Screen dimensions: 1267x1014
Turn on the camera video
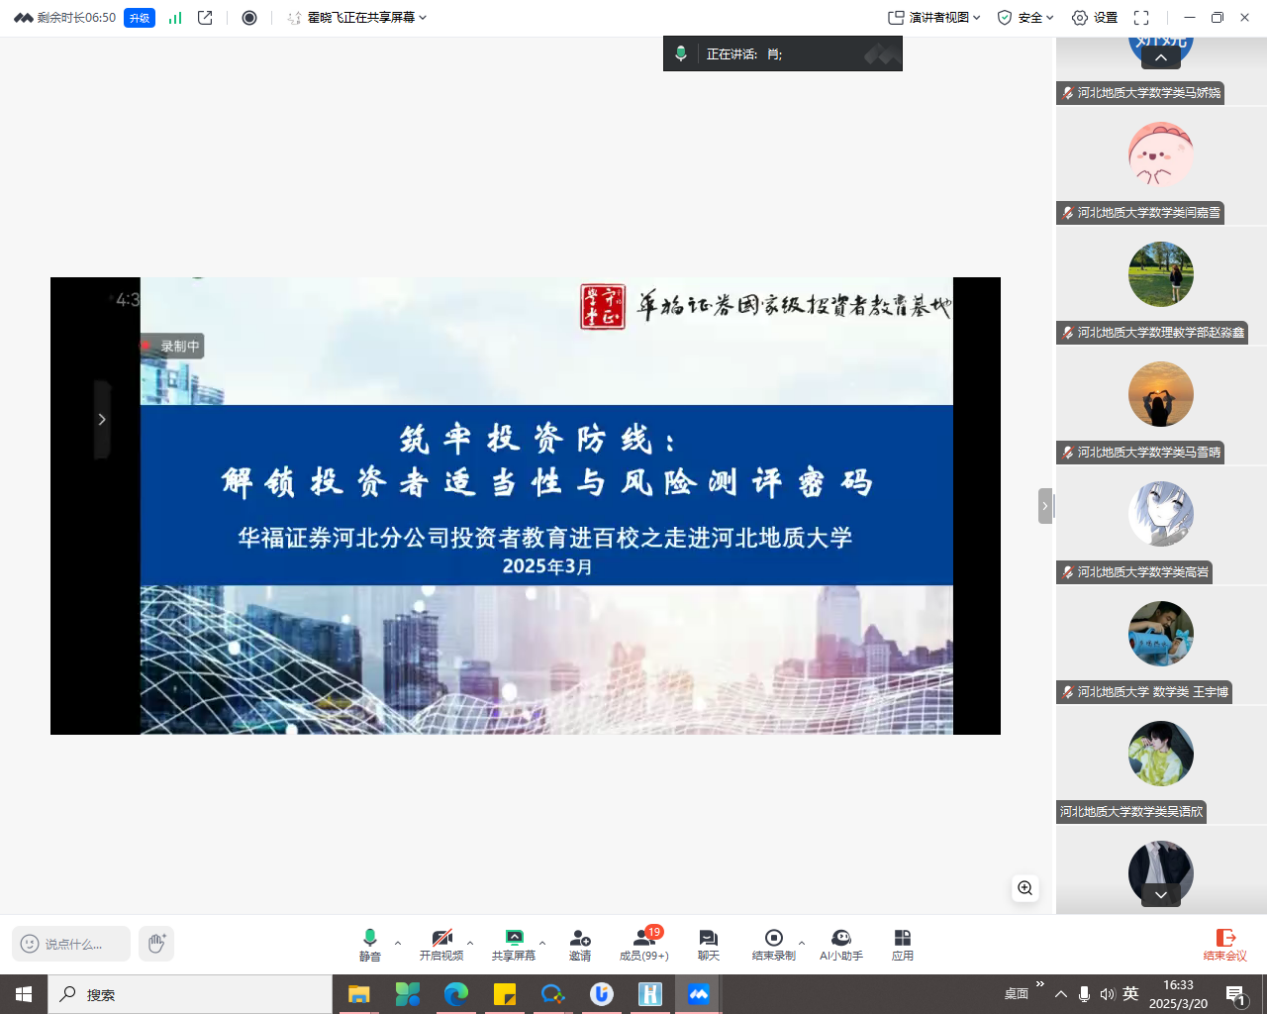tap(441, 943)
